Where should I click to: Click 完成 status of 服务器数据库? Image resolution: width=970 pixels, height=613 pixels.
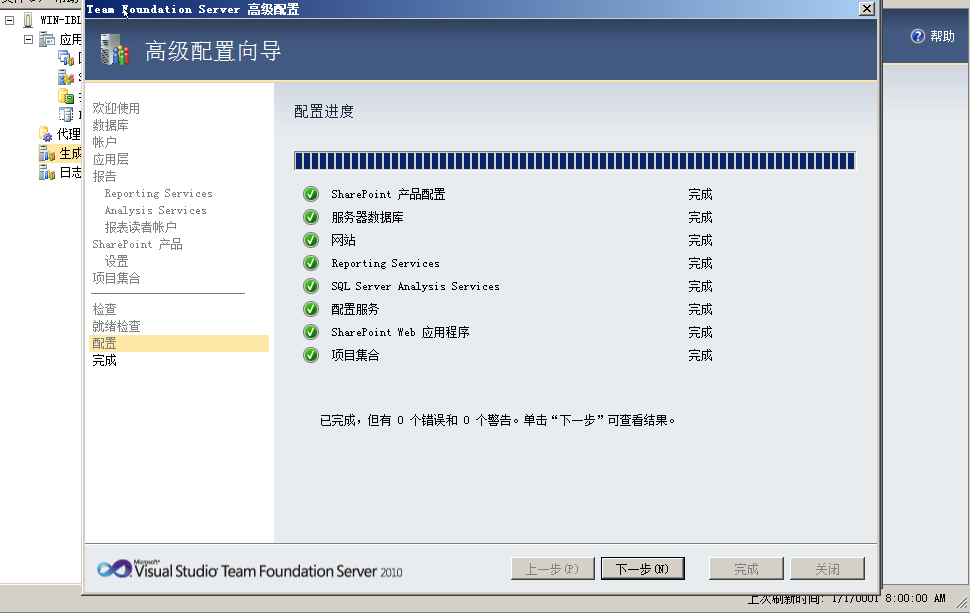700,217
